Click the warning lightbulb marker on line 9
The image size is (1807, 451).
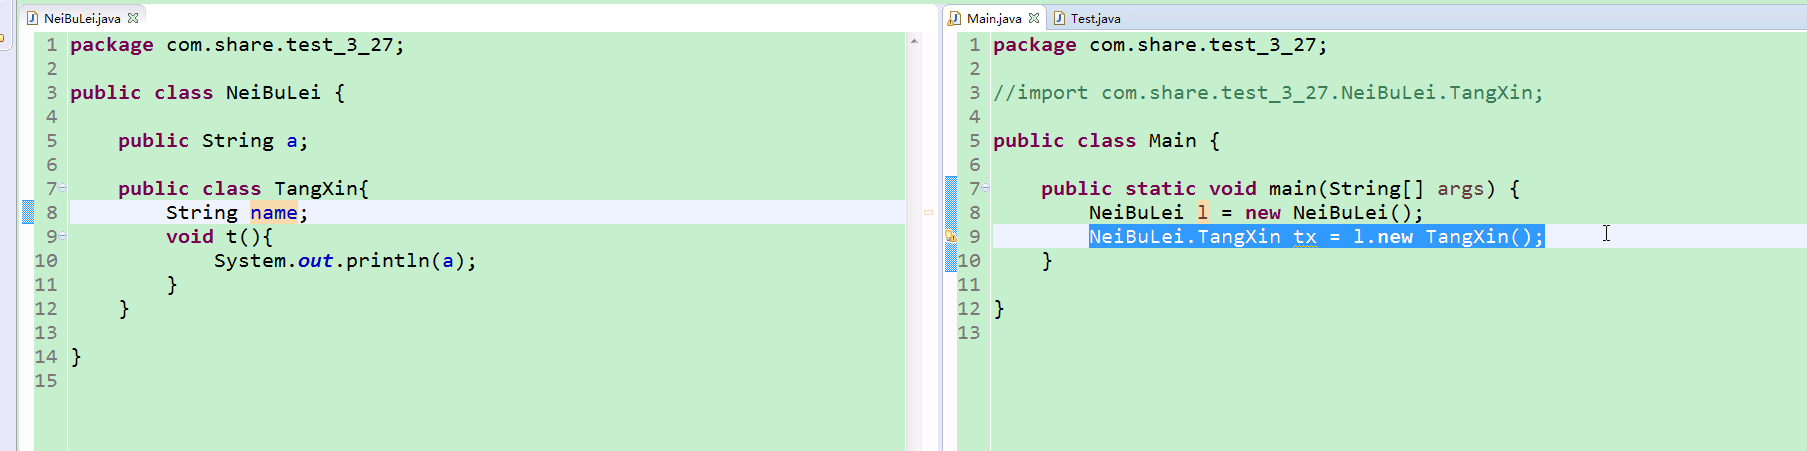tap(951, 237)
